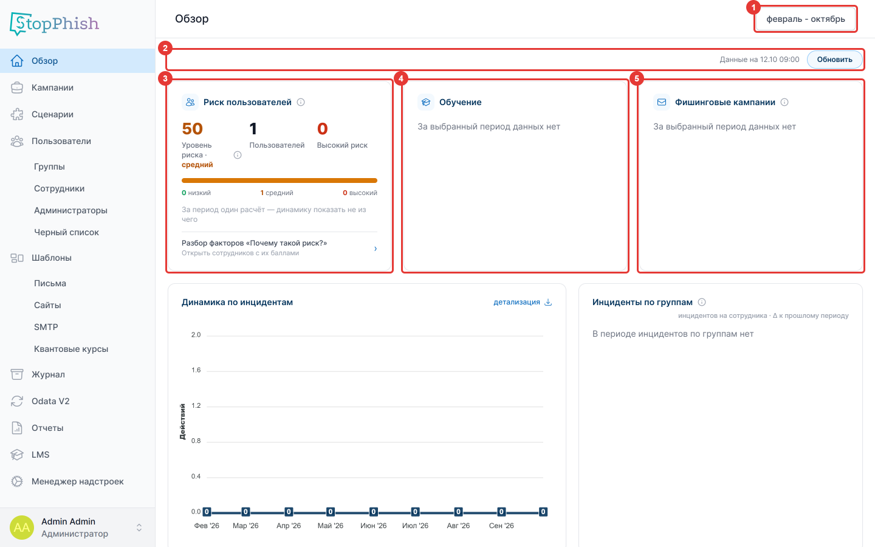Click the Фев '26 data point on chart
The height and width of the screenshot is (547, 875).
coord(206,512)
